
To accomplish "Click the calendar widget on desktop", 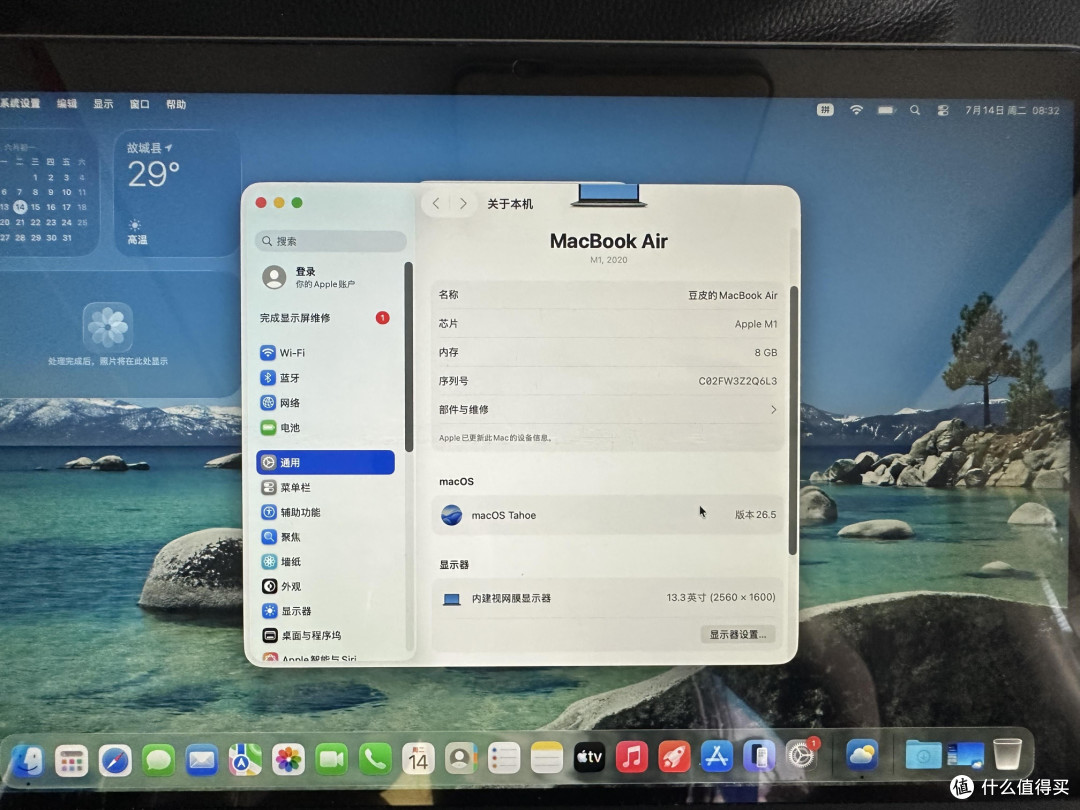I will tap(48, 193).
